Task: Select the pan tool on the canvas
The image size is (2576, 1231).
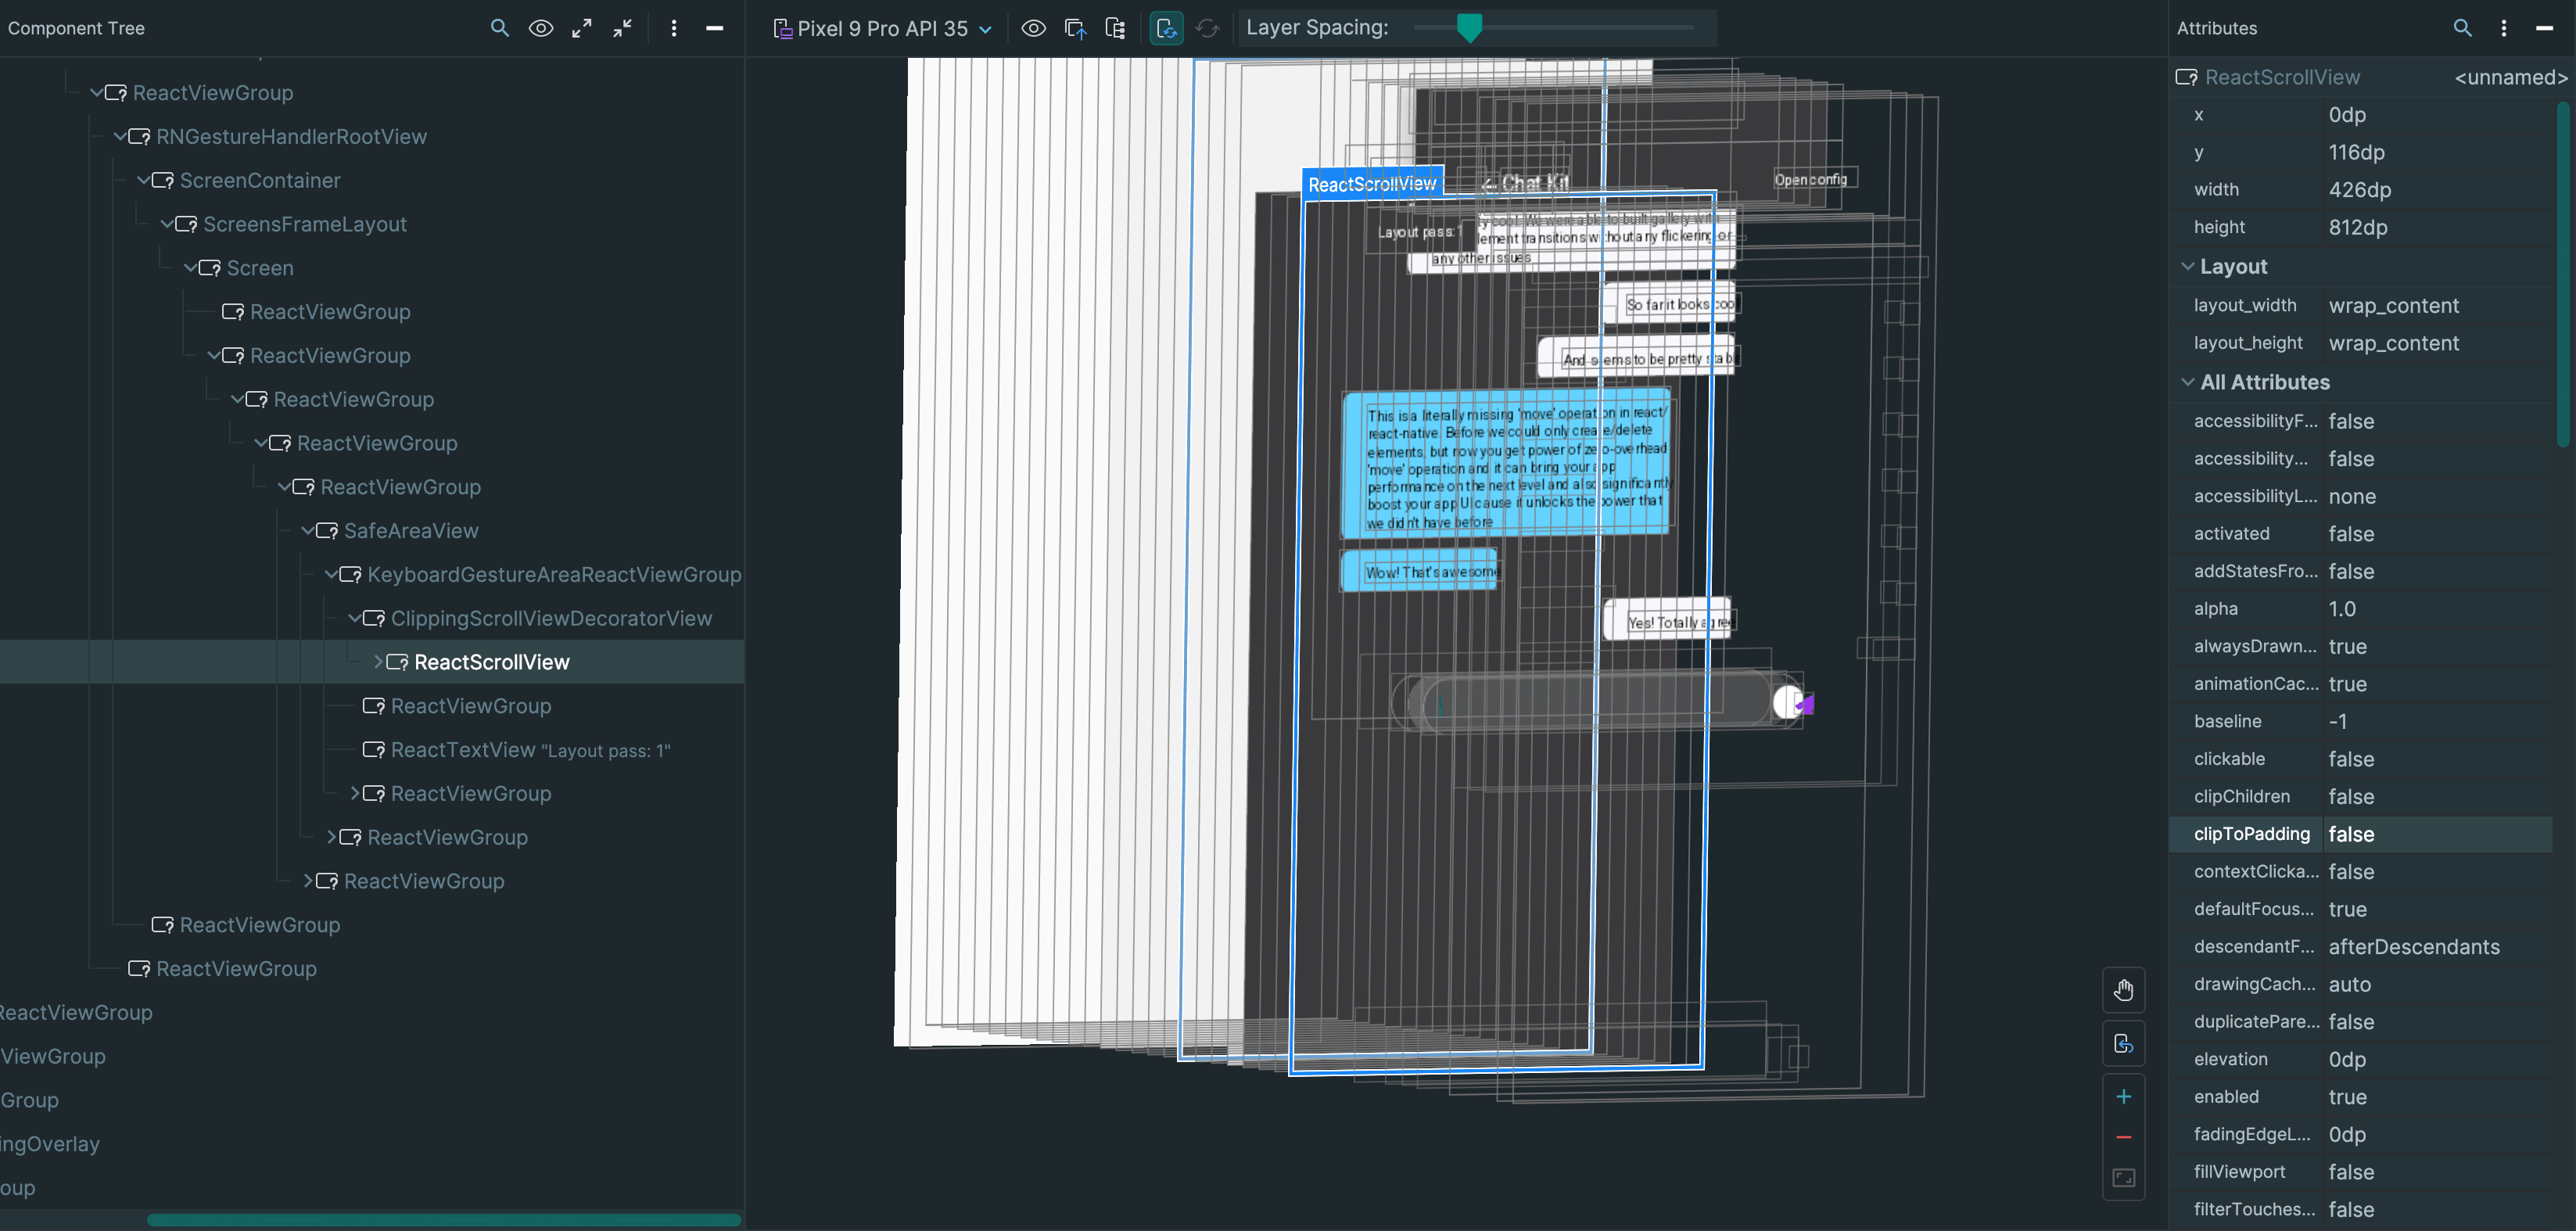Action: click(2124, 990)
